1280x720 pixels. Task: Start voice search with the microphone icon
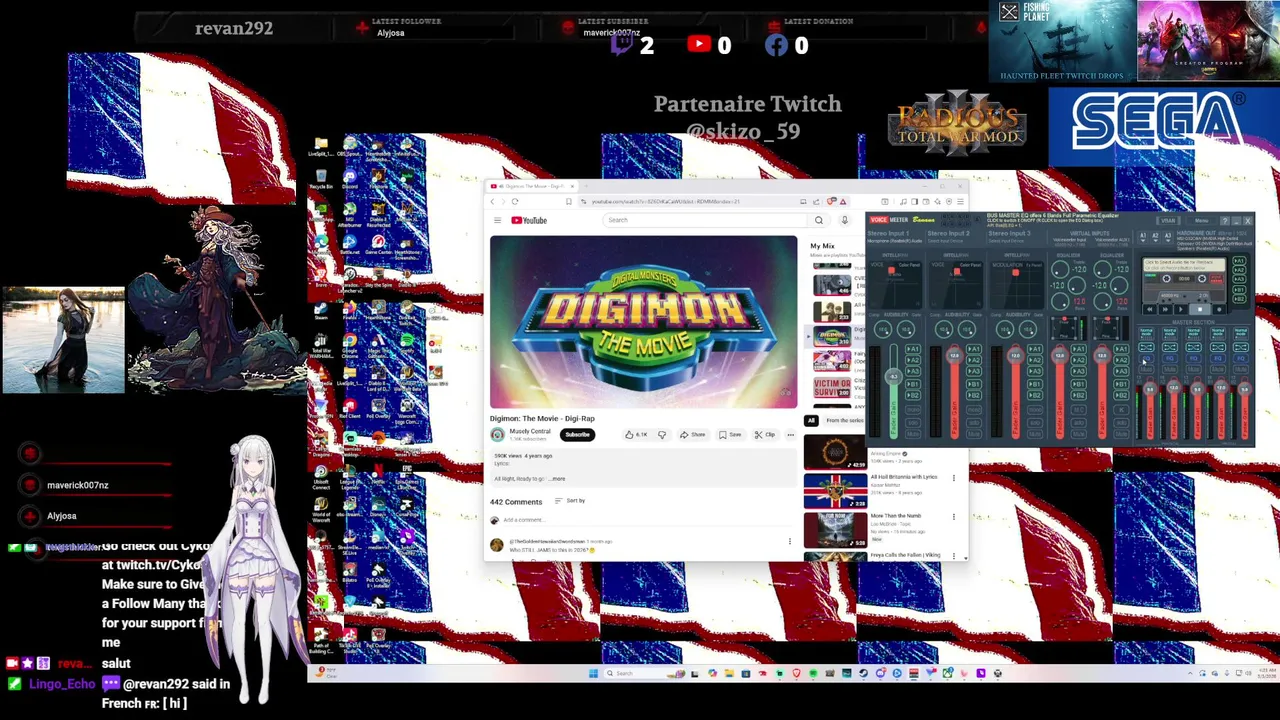844,220
